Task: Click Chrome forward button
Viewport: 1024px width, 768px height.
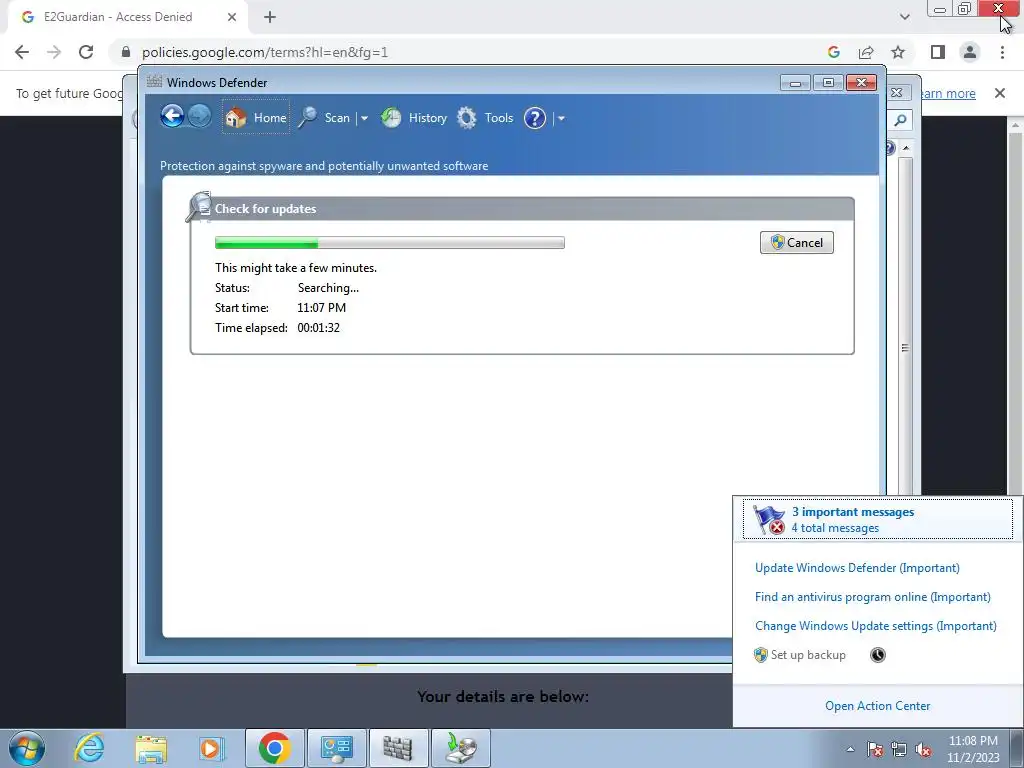Action: point(54,52)
